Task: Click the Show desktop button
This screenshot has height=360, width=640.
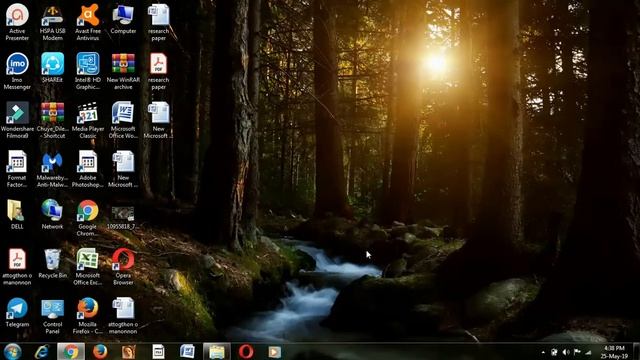Action: 636,351
